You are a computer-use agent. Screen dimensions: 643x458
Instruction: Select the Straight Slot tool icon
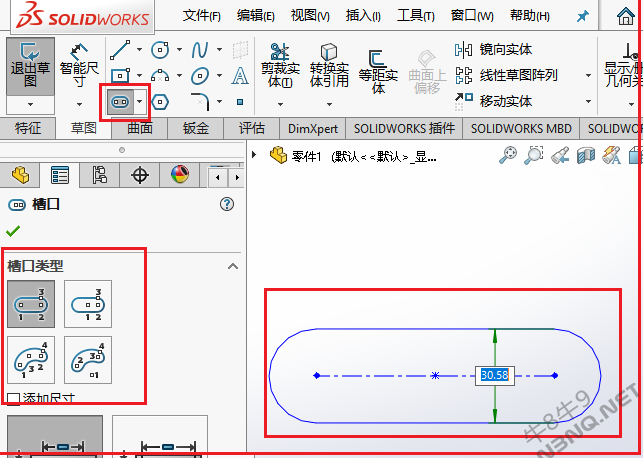[120, 102]
